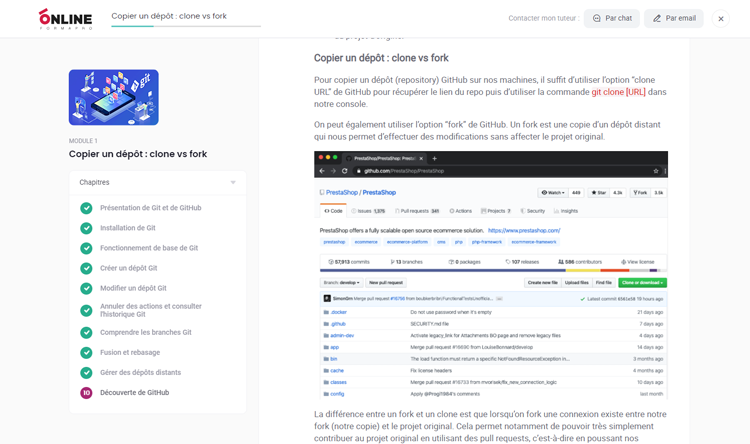Click the checkmark beside Annuler des actions
The height and width of the screenshot is (444, 750).
[x=86, y=311]
